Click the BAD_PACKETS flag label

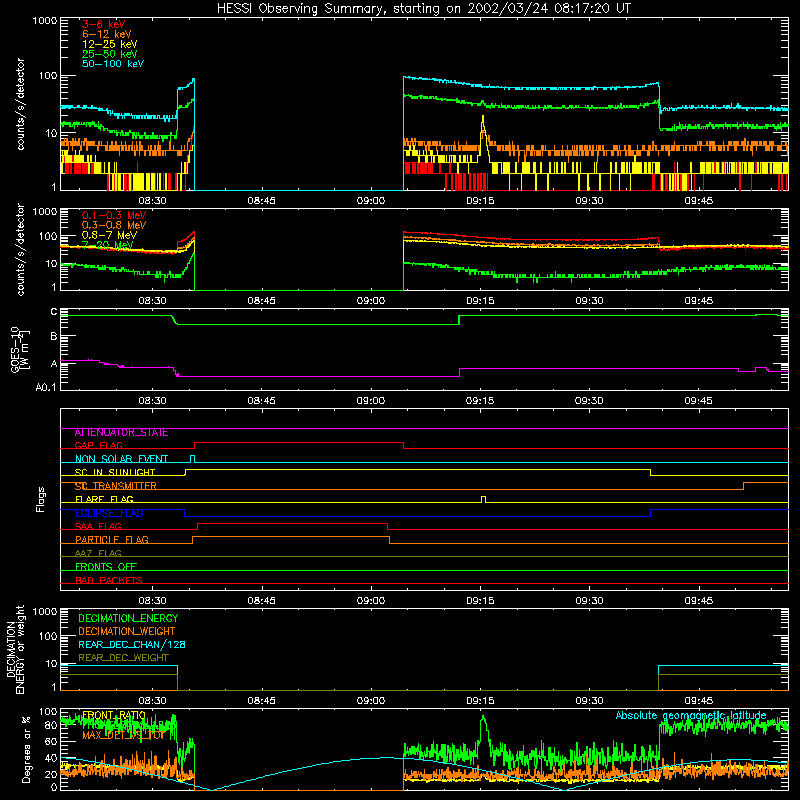109,580
